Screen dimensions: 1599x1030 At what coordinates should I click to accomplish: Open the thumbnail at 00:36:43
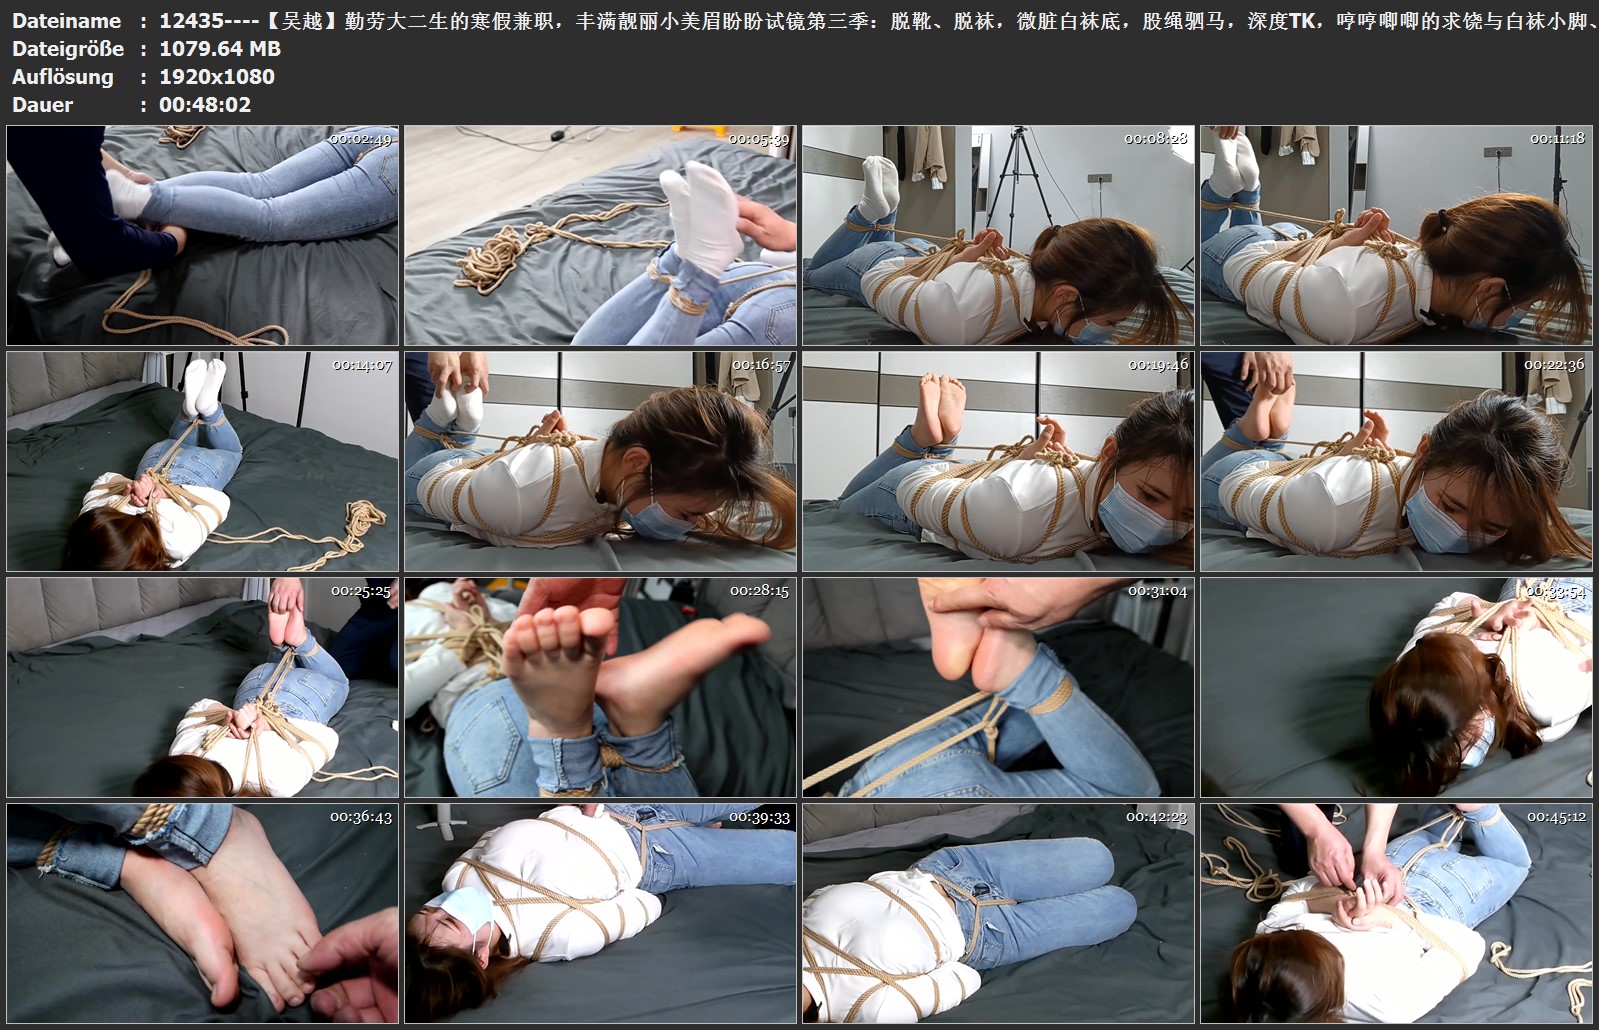click(x=202, y=913)
